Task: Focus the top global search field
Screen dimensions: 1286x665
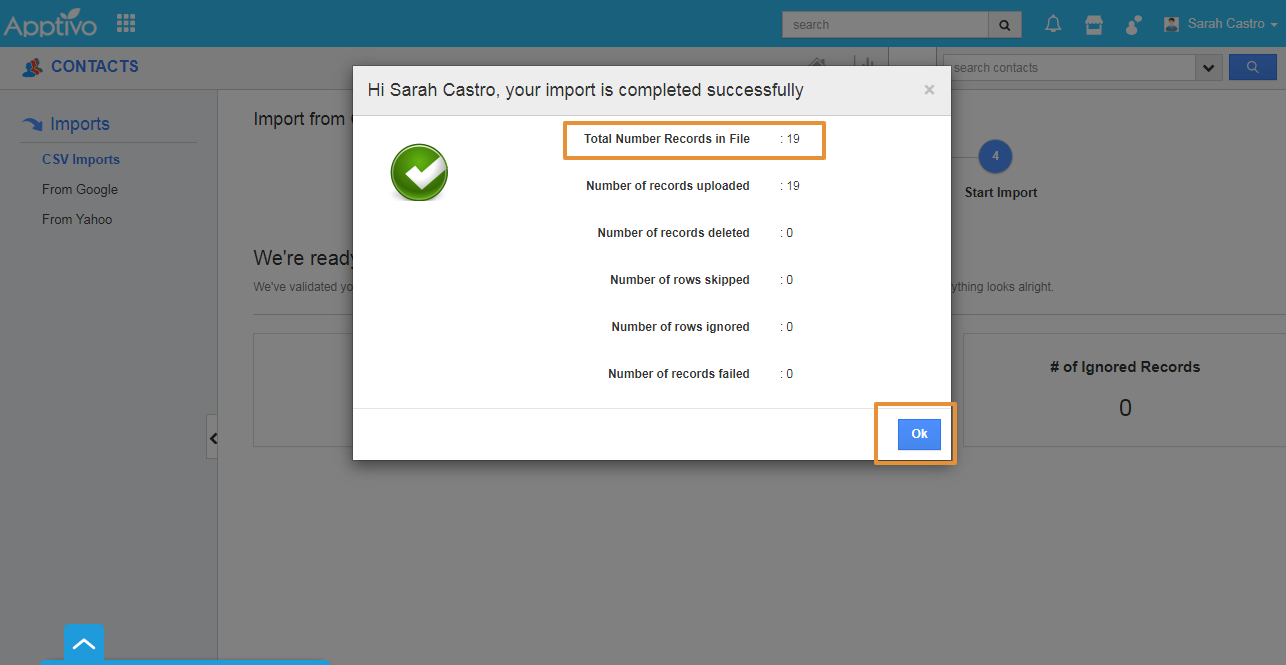Action: pos(885,24)
